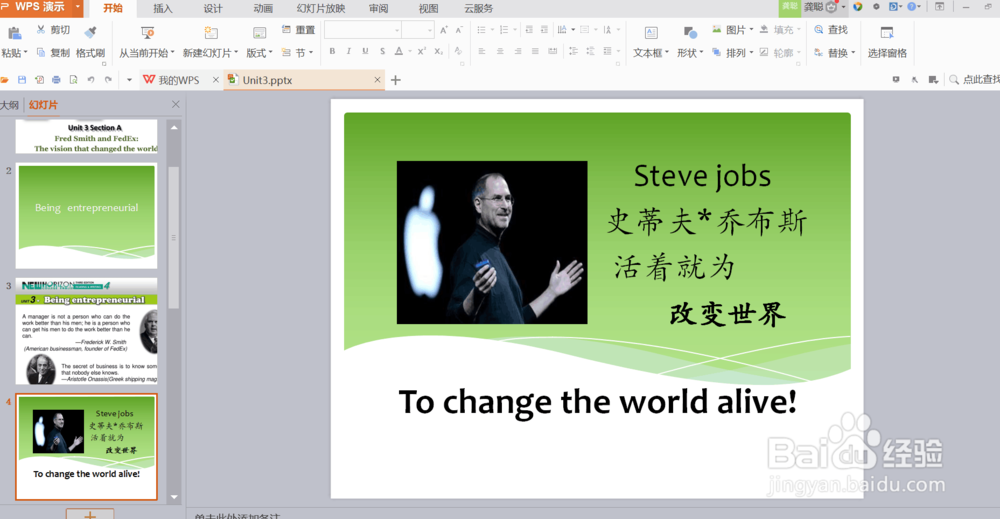This screenshot has width=1000, height=519.
Task: Copy selection with 复制 button
Action: coord(53,53)
